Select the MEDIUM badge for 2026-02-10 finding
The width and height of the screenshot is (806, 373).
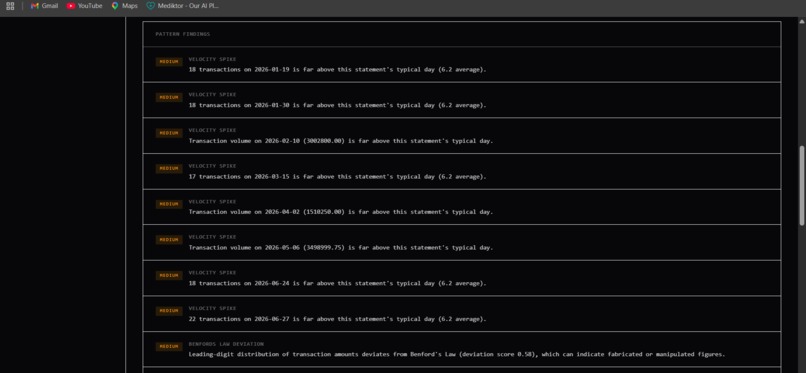[169, 133]
